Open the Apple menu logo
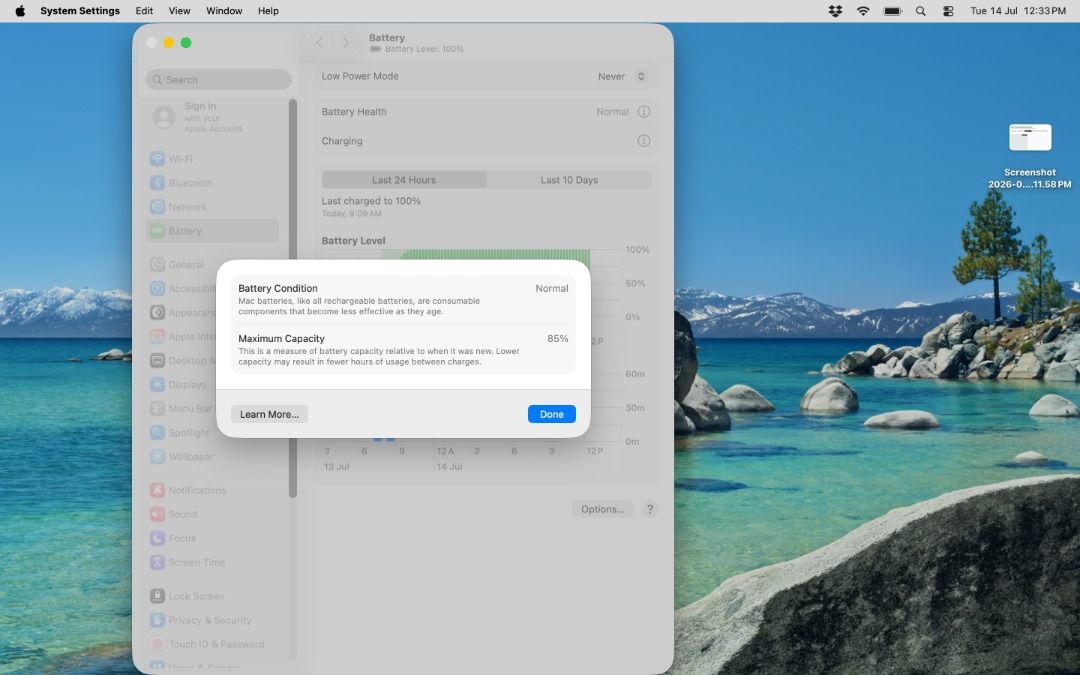This screenshot has height=675, width=1080. pyautogui.click(x=20, y=11)
